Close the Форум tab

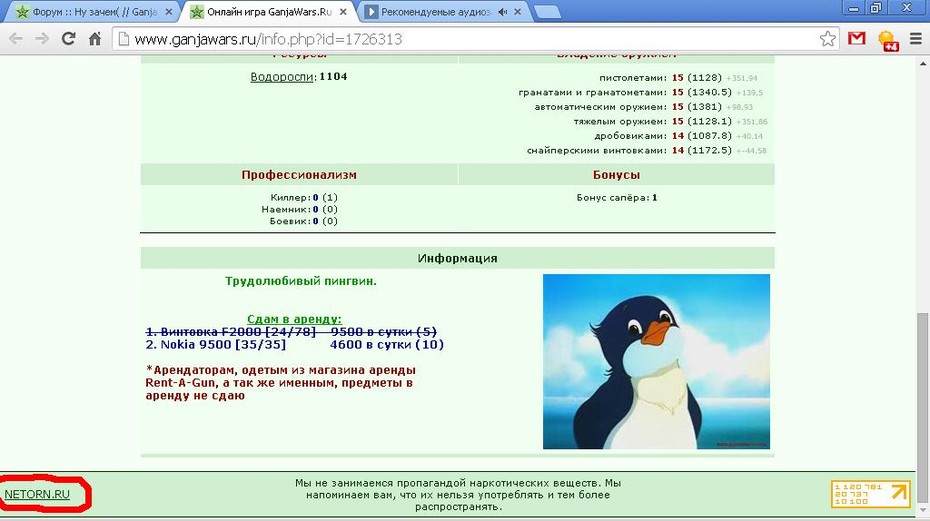[168, 12]
